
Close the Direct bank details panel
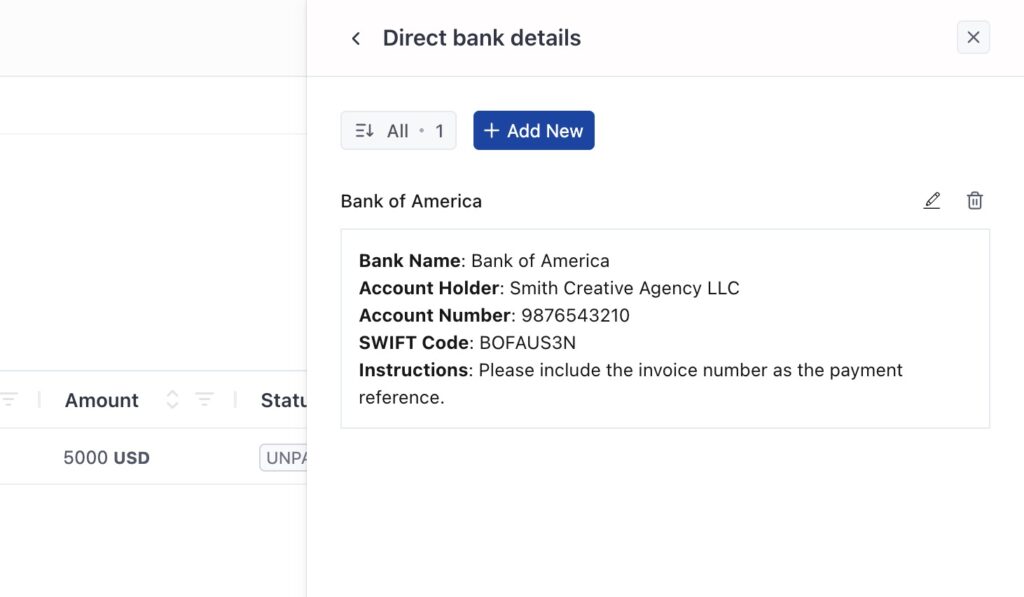point(973,37)
